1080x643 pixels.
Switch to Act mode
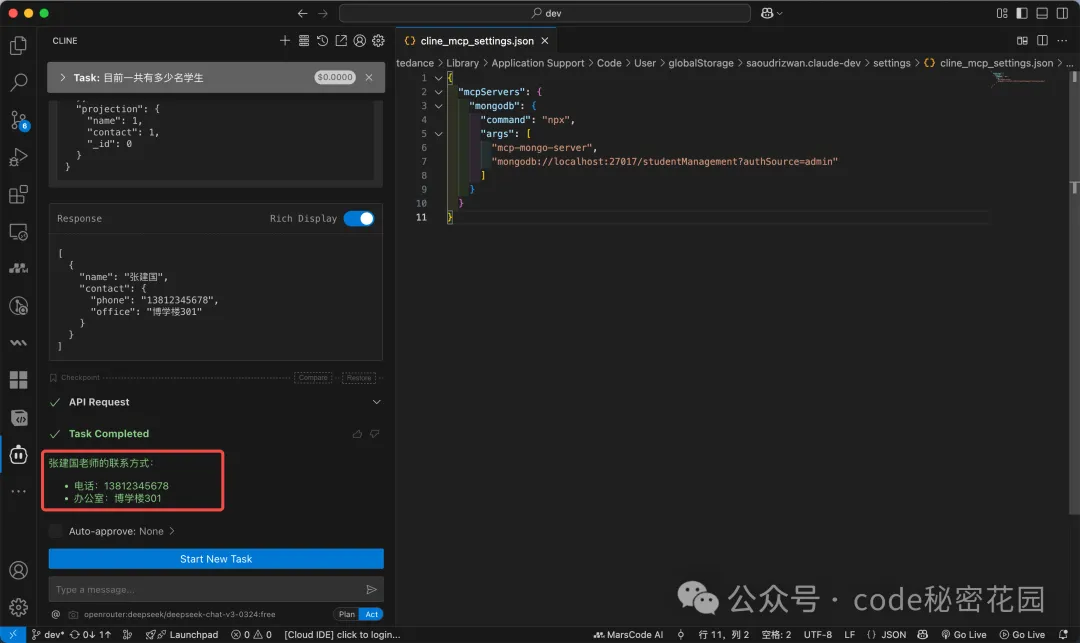pyautogui.click(x=372, y=614)
